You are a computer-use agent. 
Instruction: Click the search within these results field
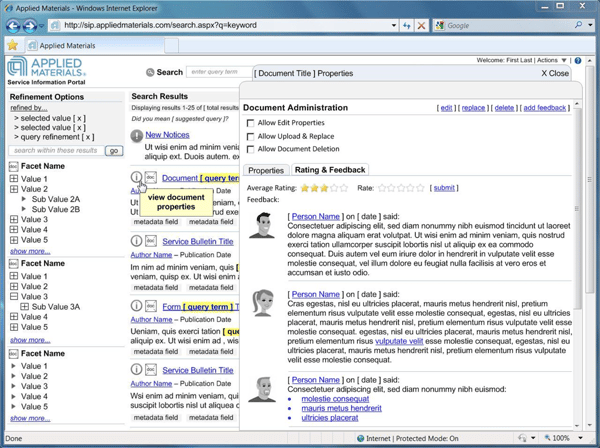tap(56, 151)
